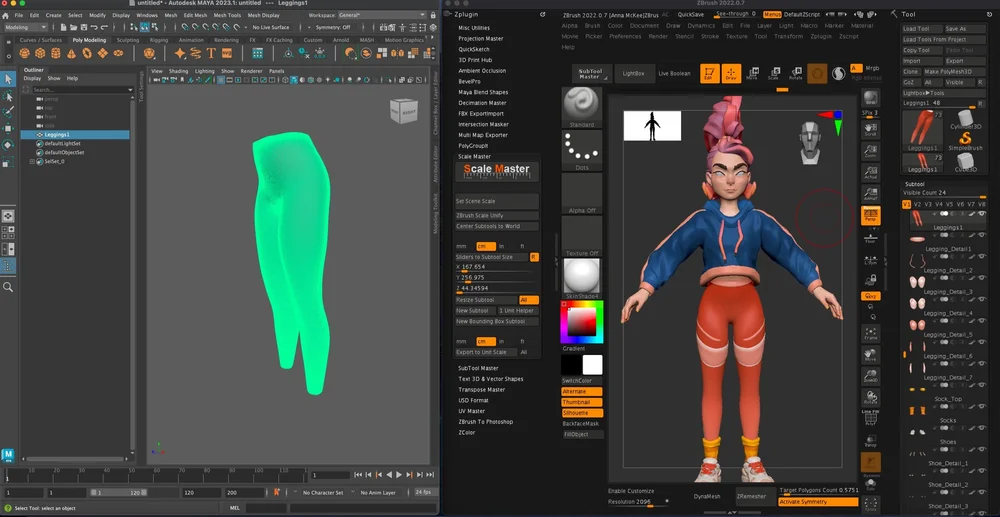Click the Resize Subtool button

pos(486,300)
